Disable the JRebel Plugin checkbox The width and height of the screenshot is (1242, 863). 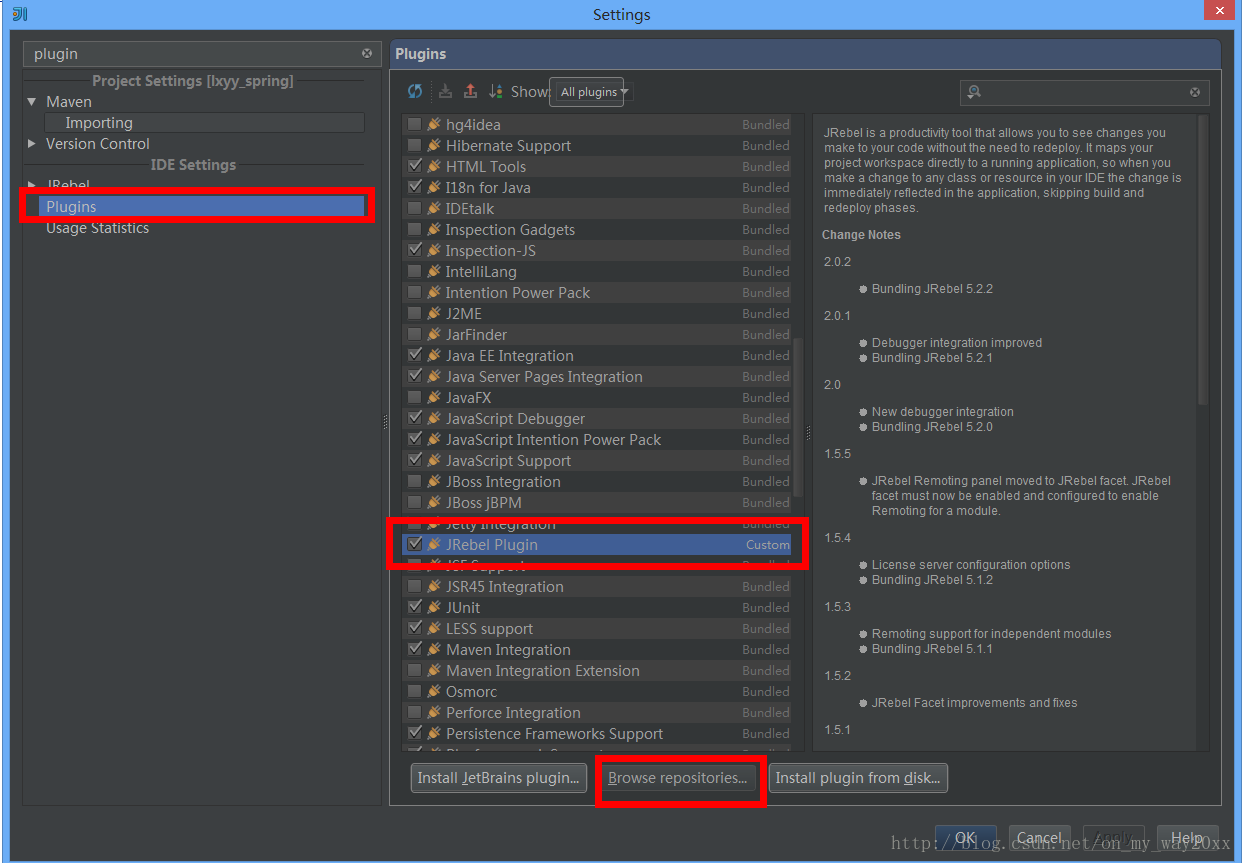point(414,544)
